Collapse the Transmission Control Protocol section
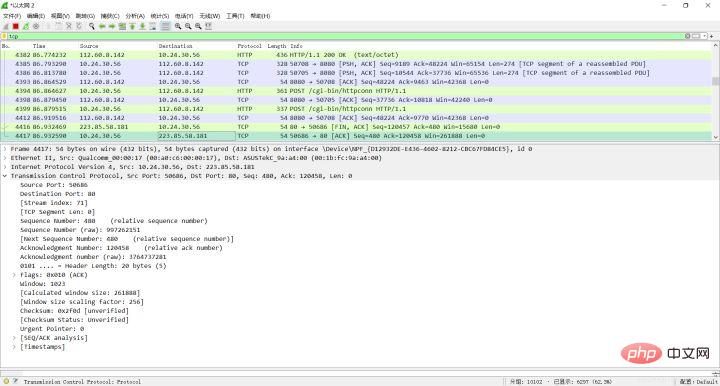This screenshot has width=720, height=386. 5,176
